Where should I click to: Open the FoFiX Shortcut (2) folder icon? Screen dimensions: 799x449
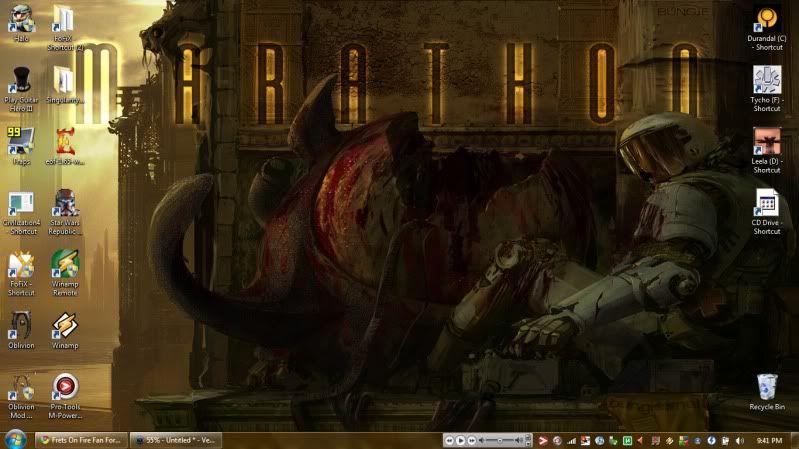click(65, 28)
